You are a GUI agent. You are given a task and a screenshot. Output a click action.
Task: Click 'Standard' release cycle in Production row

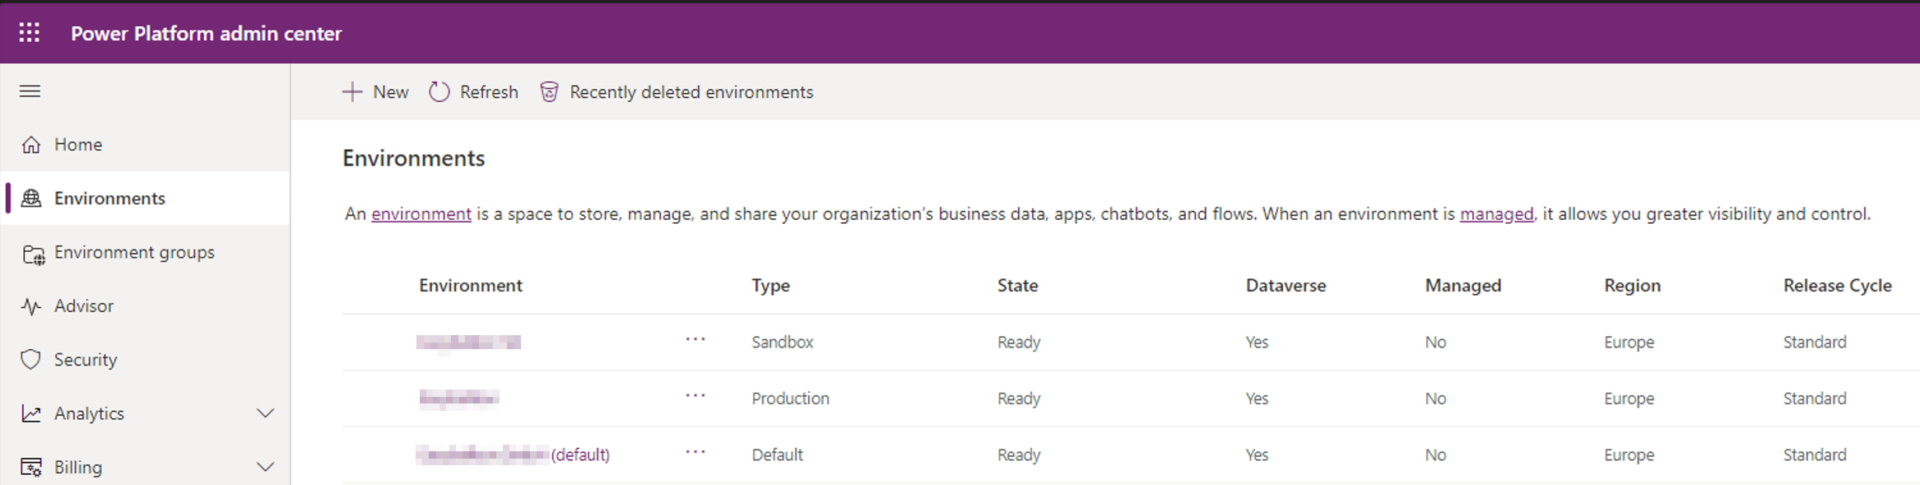1814,398
